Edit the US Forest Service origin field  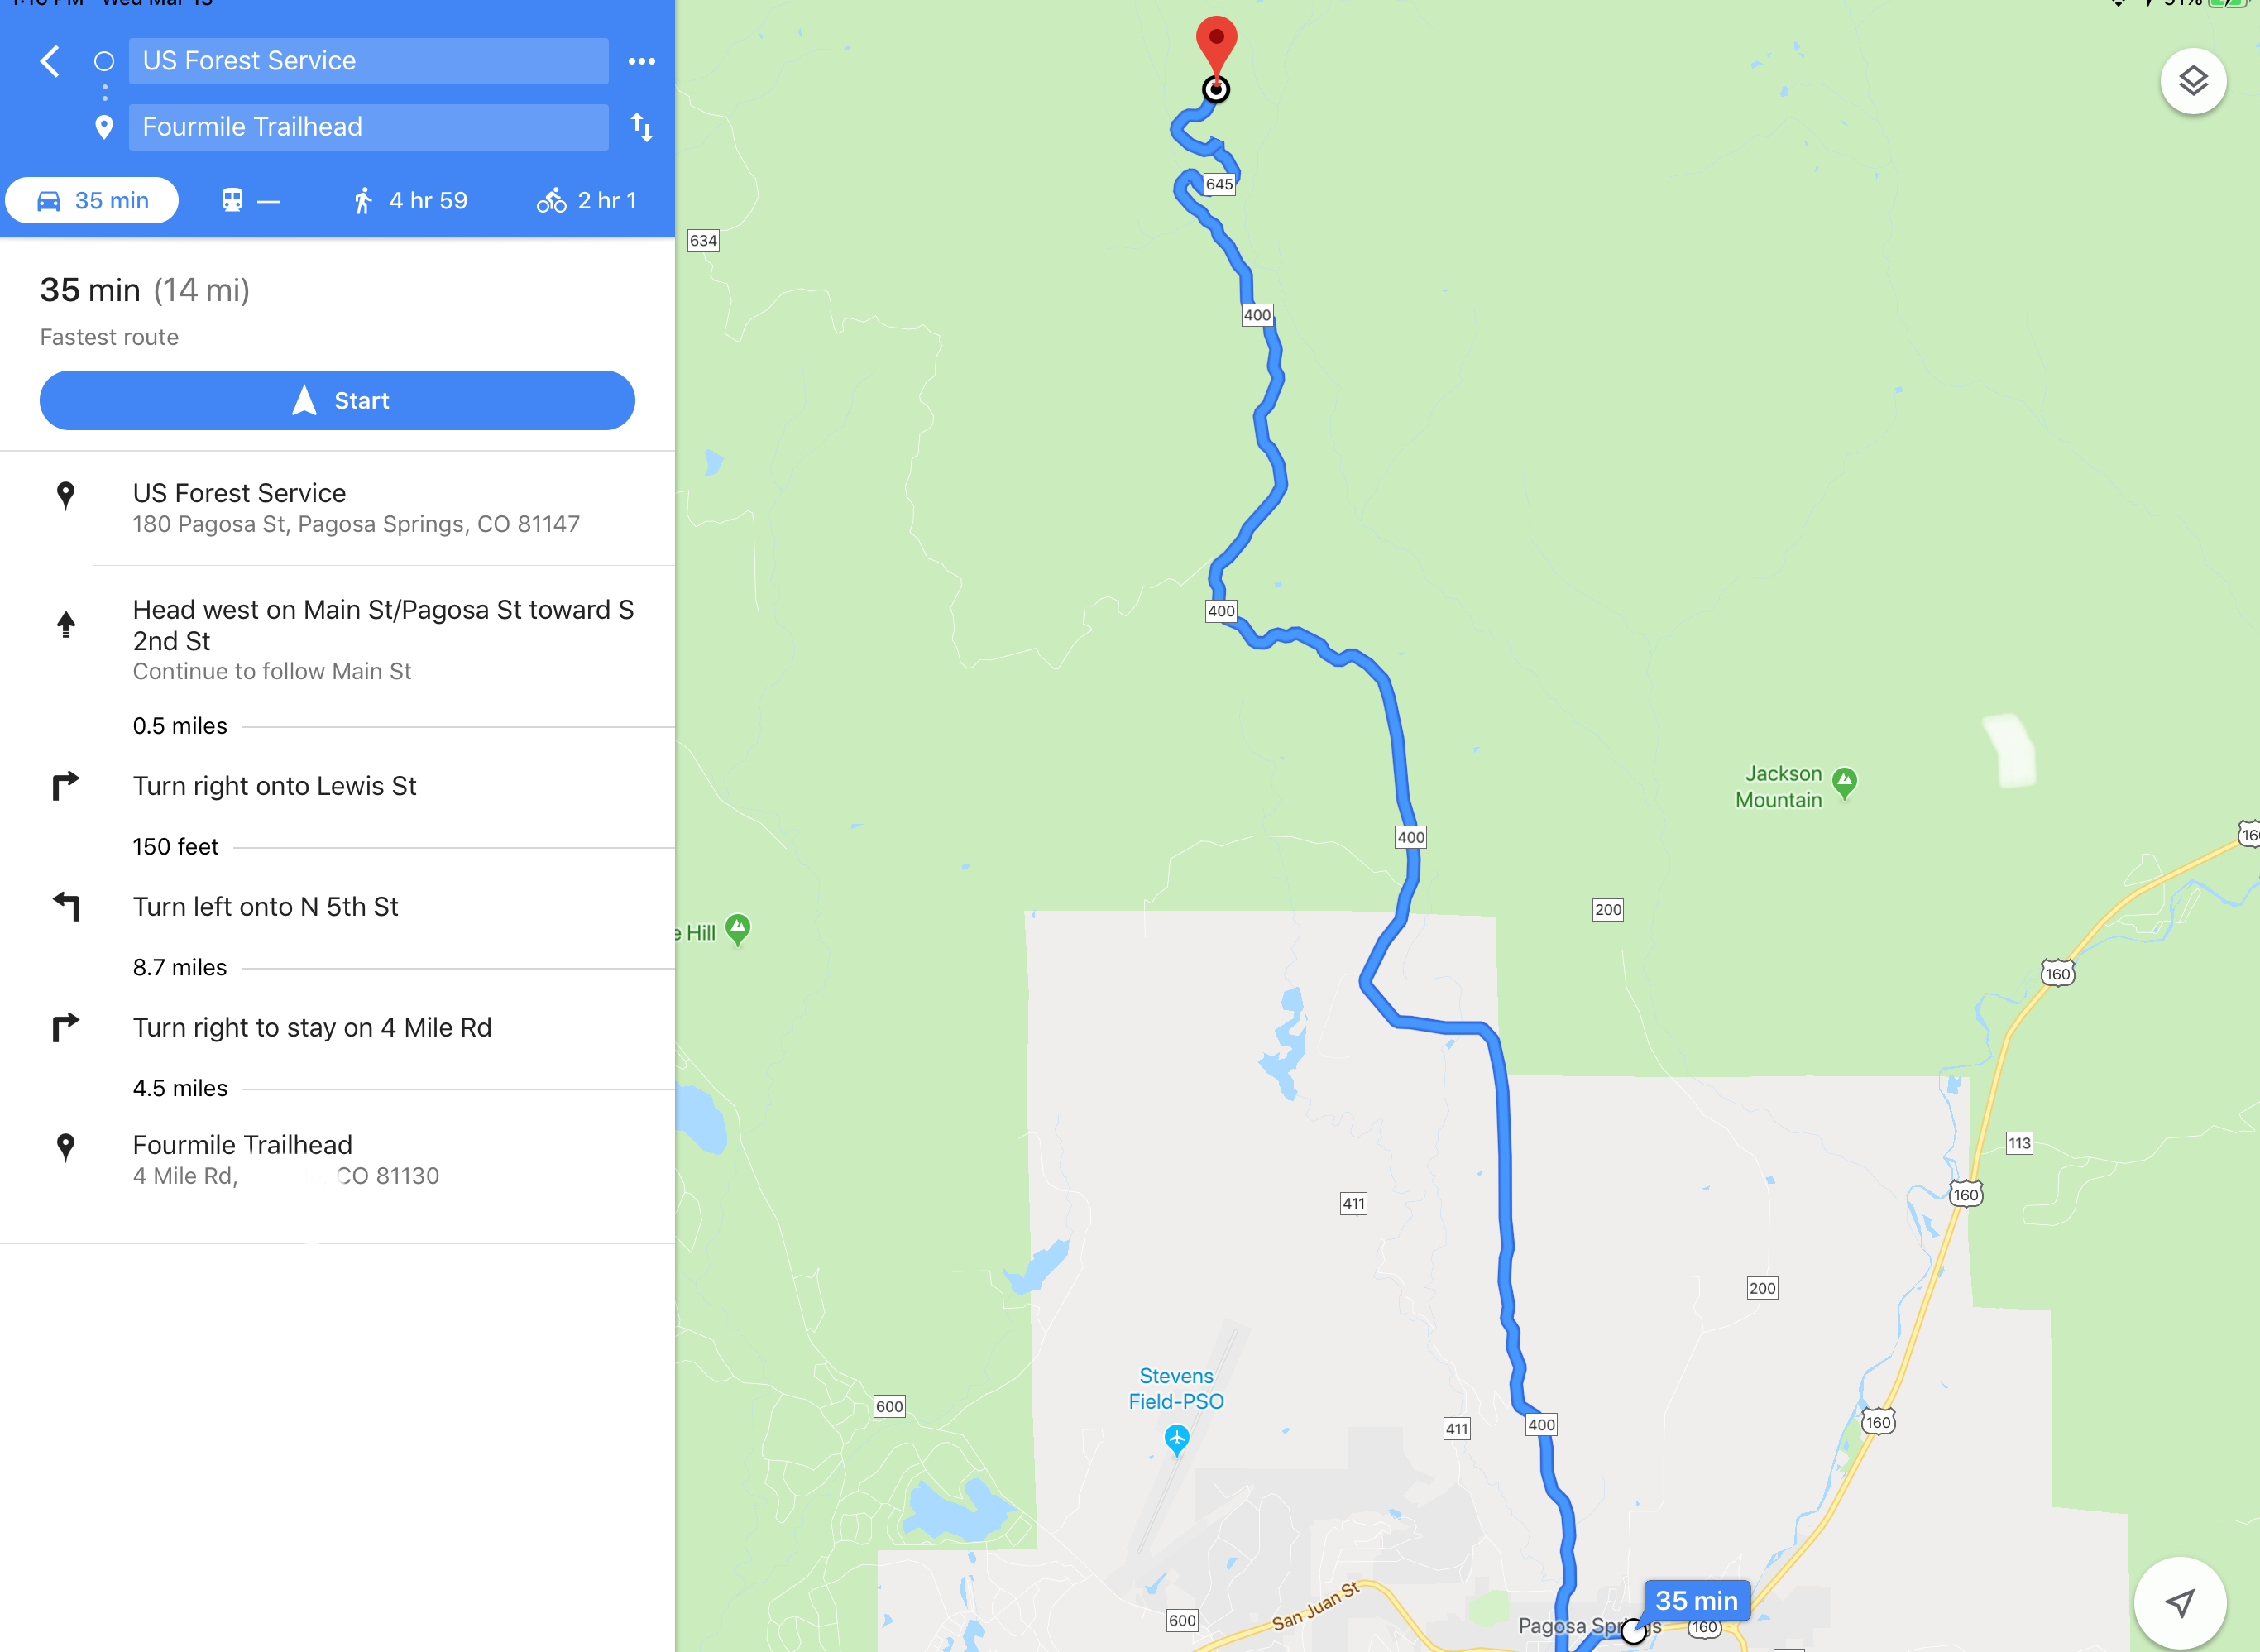point(368,61)
